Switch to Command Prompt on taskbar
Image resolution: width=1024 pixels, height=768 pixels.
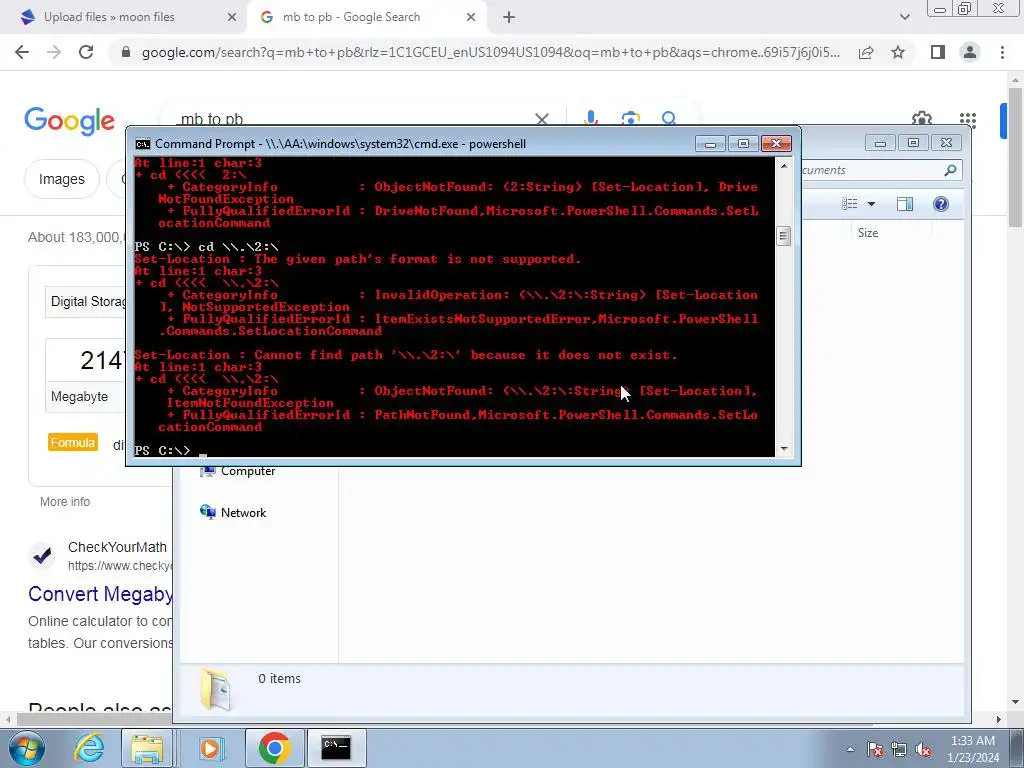pyautogui.click(x=336, y=748)
